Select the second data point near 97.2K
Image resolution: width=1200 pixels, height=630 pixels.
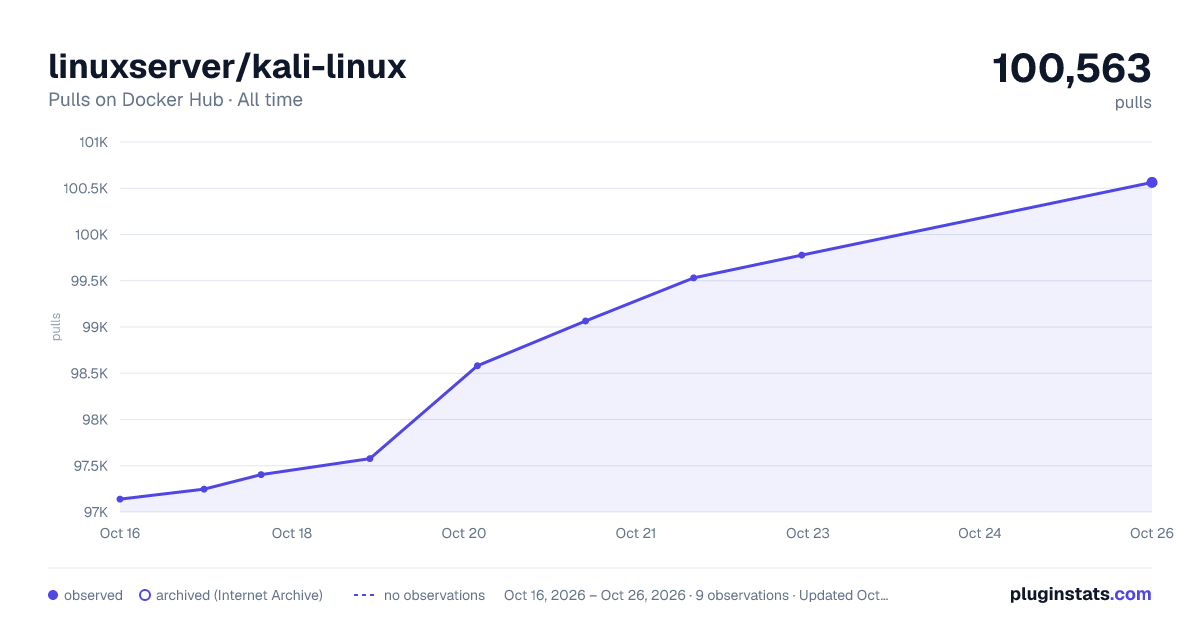pos(204,489)
